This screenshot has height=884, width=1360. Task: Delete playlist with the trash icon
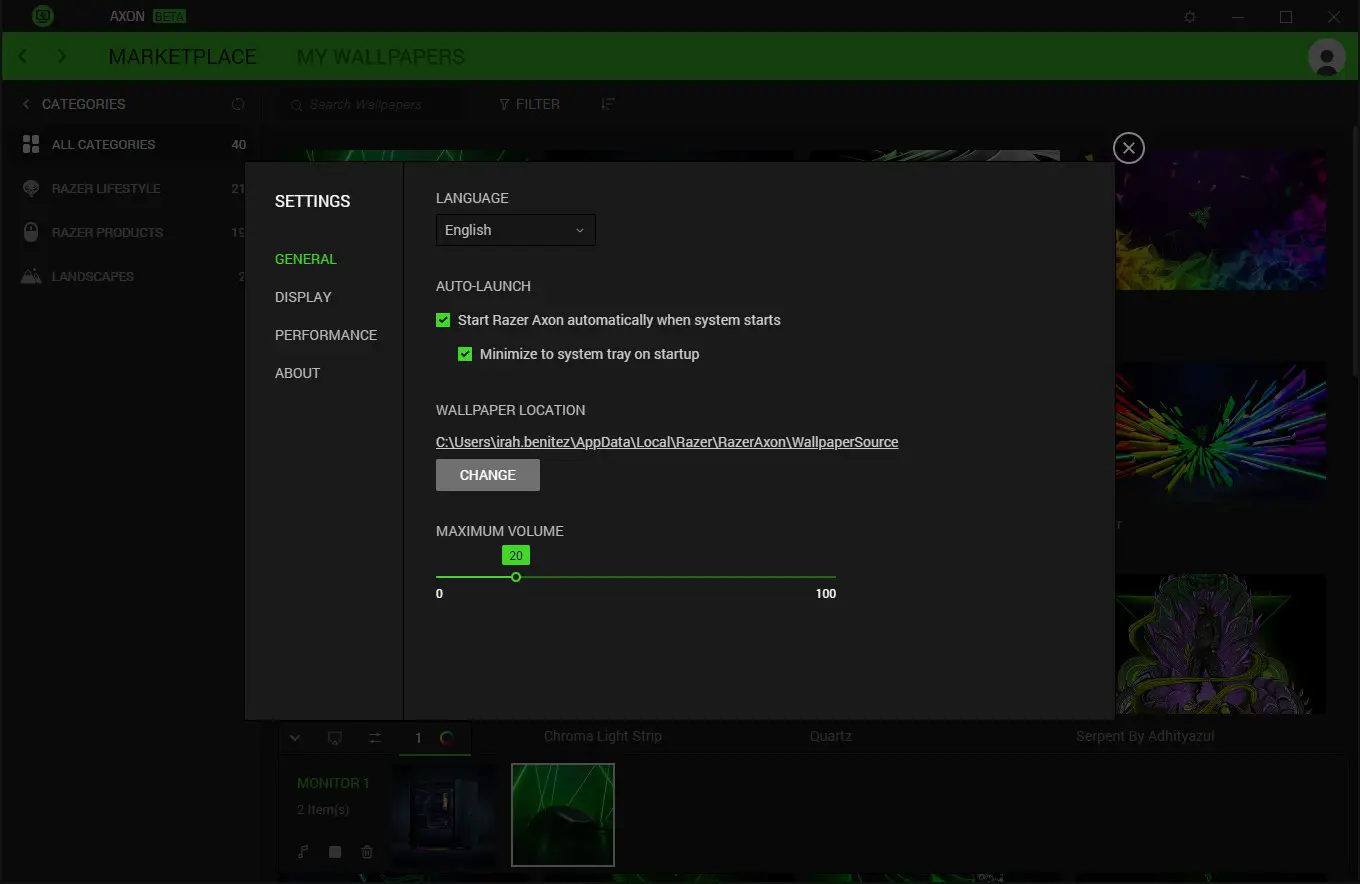point(367,852)
